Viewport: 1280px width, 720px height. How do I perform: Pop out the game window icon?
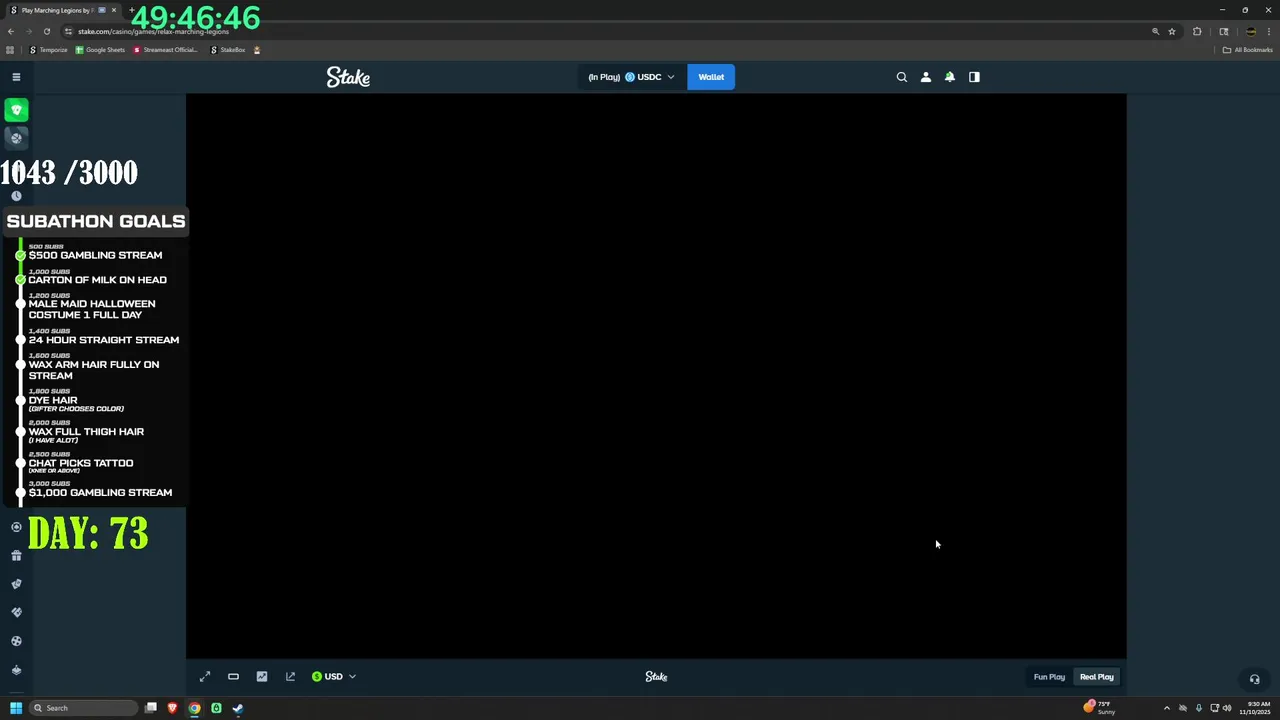[290, 677]
